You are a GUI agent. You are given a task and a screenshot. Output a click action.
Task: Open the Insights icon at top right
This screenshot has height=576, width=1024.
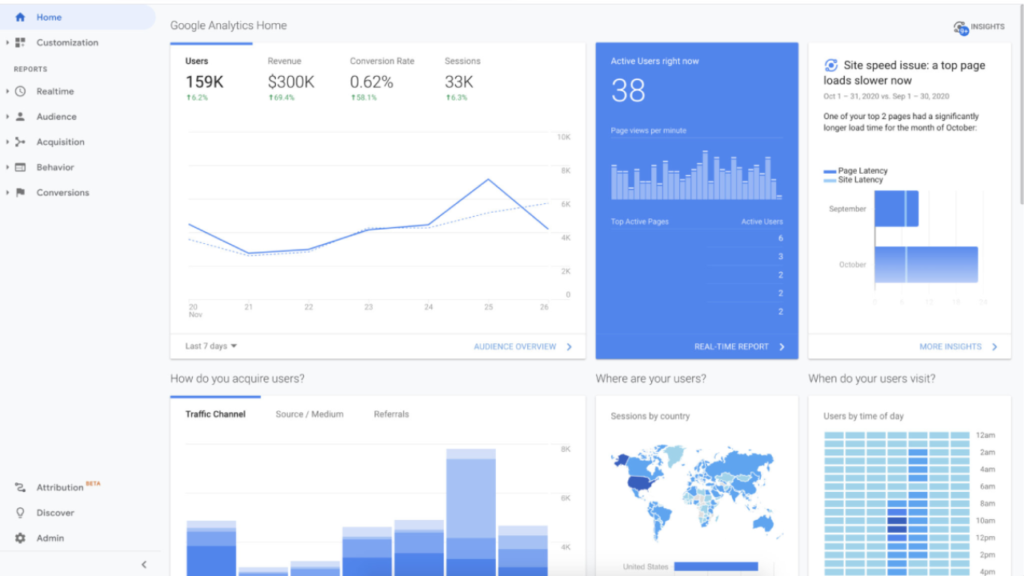coord(961,27)
